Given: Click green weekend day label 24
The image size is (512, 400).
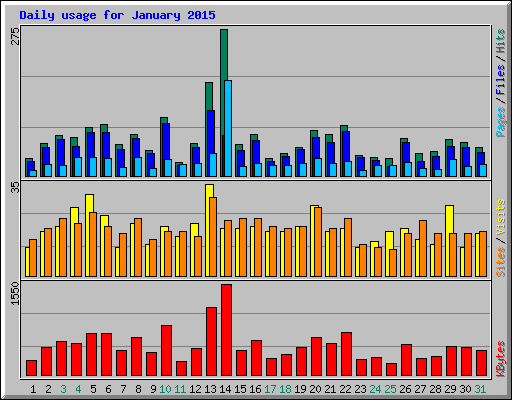Looking at the screenshot, I should [x=375, y=389].
